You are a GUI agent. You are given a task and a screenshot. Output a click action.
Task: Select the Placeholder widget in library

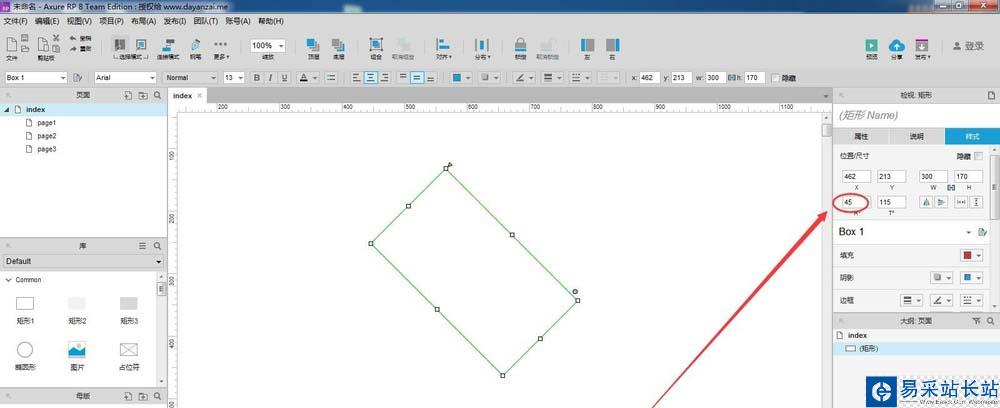(129, 355)
